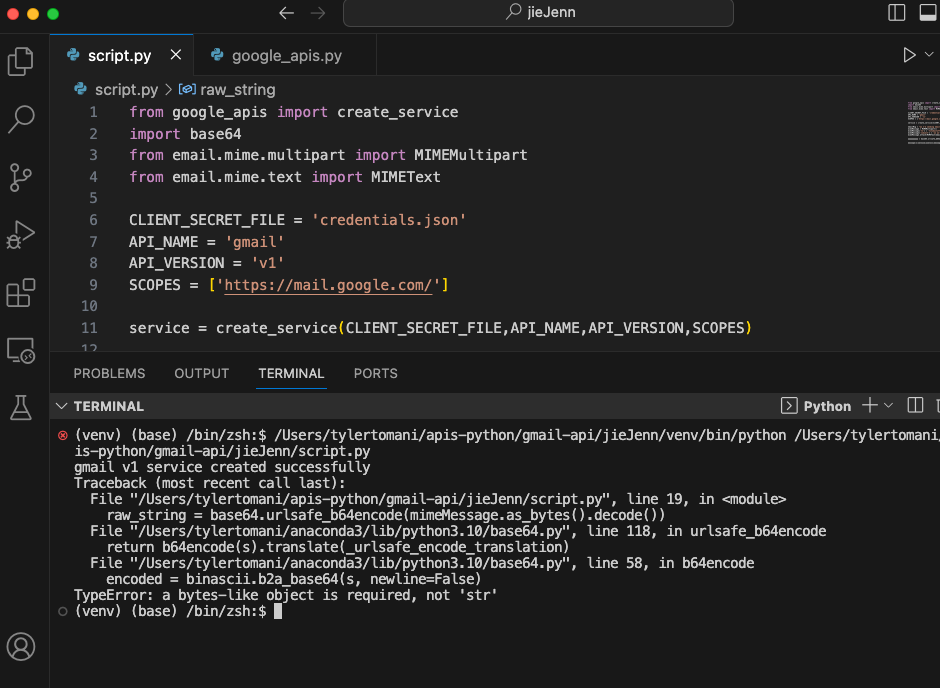Open the Search view in activity bar
The height and width of the screenshot is (688, 940).
pos(21,119)
